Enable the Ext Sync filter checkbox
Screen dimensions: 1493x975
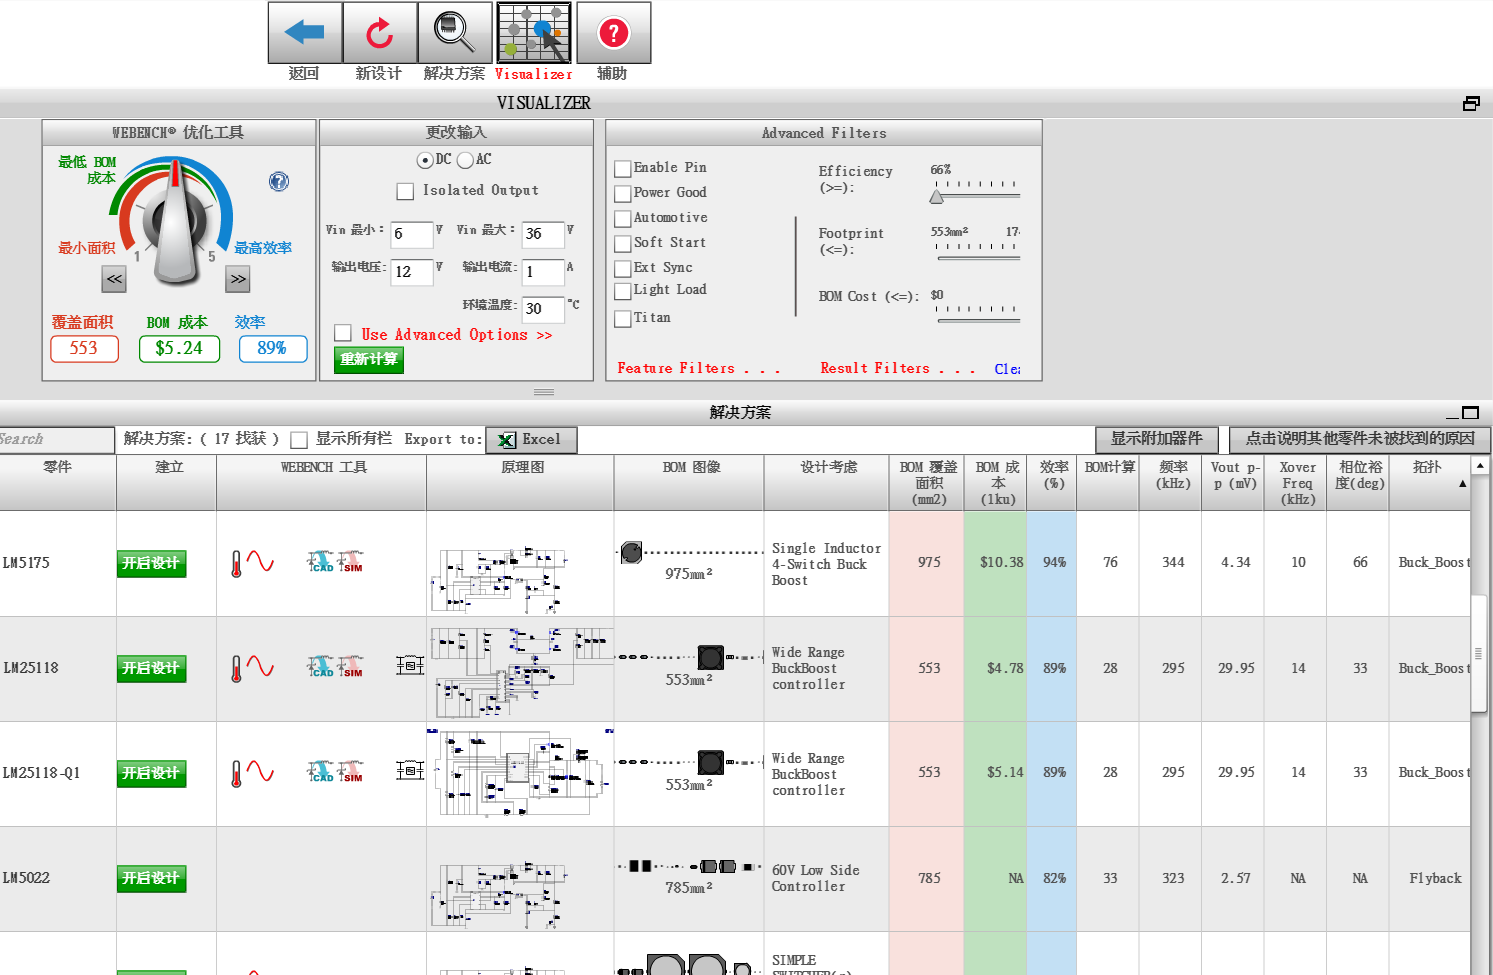coord(623,269)
